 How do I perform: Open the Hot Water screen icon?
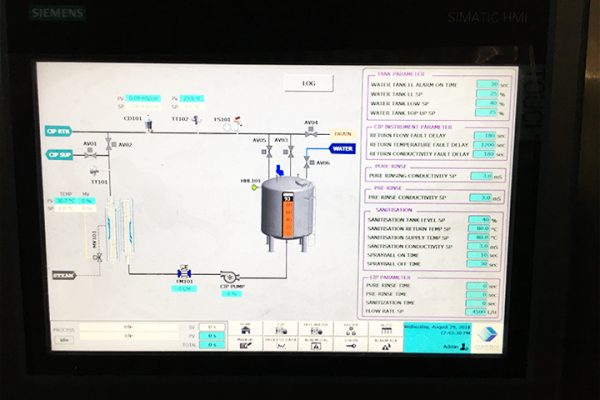click(x=316, y=329)
